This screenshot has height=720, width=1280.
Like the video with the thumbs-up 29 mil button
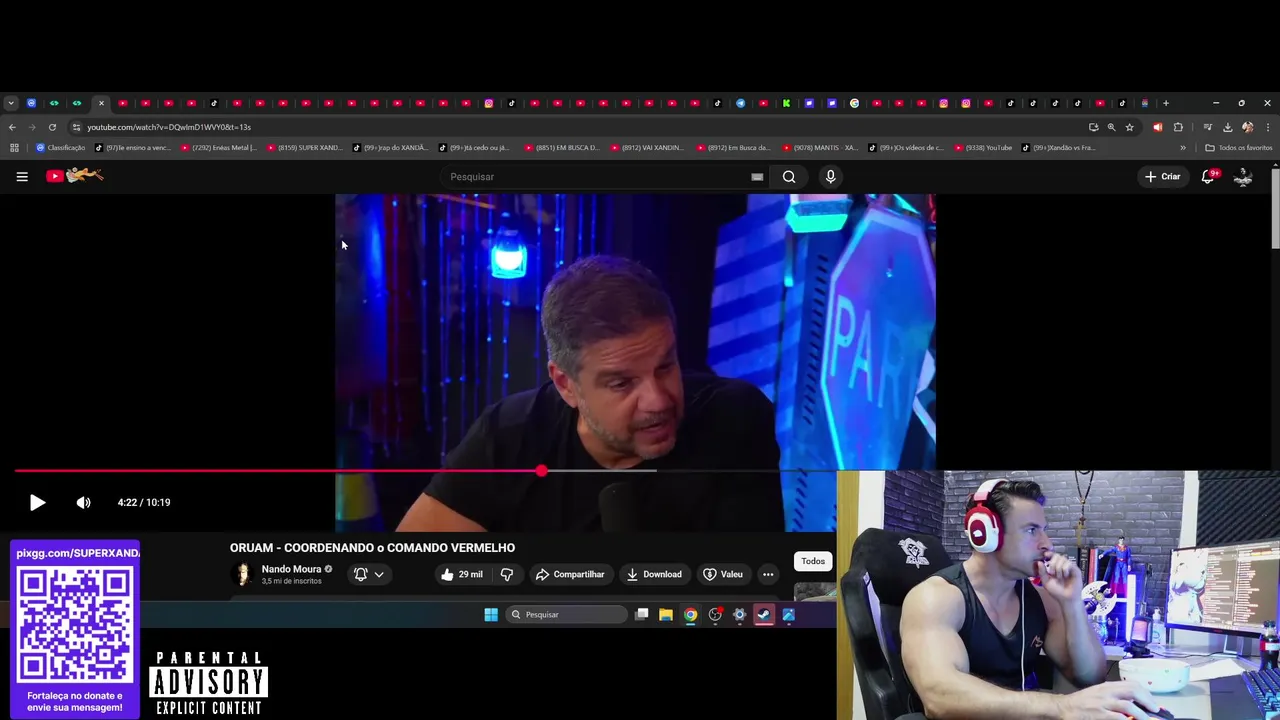(462, 574)
